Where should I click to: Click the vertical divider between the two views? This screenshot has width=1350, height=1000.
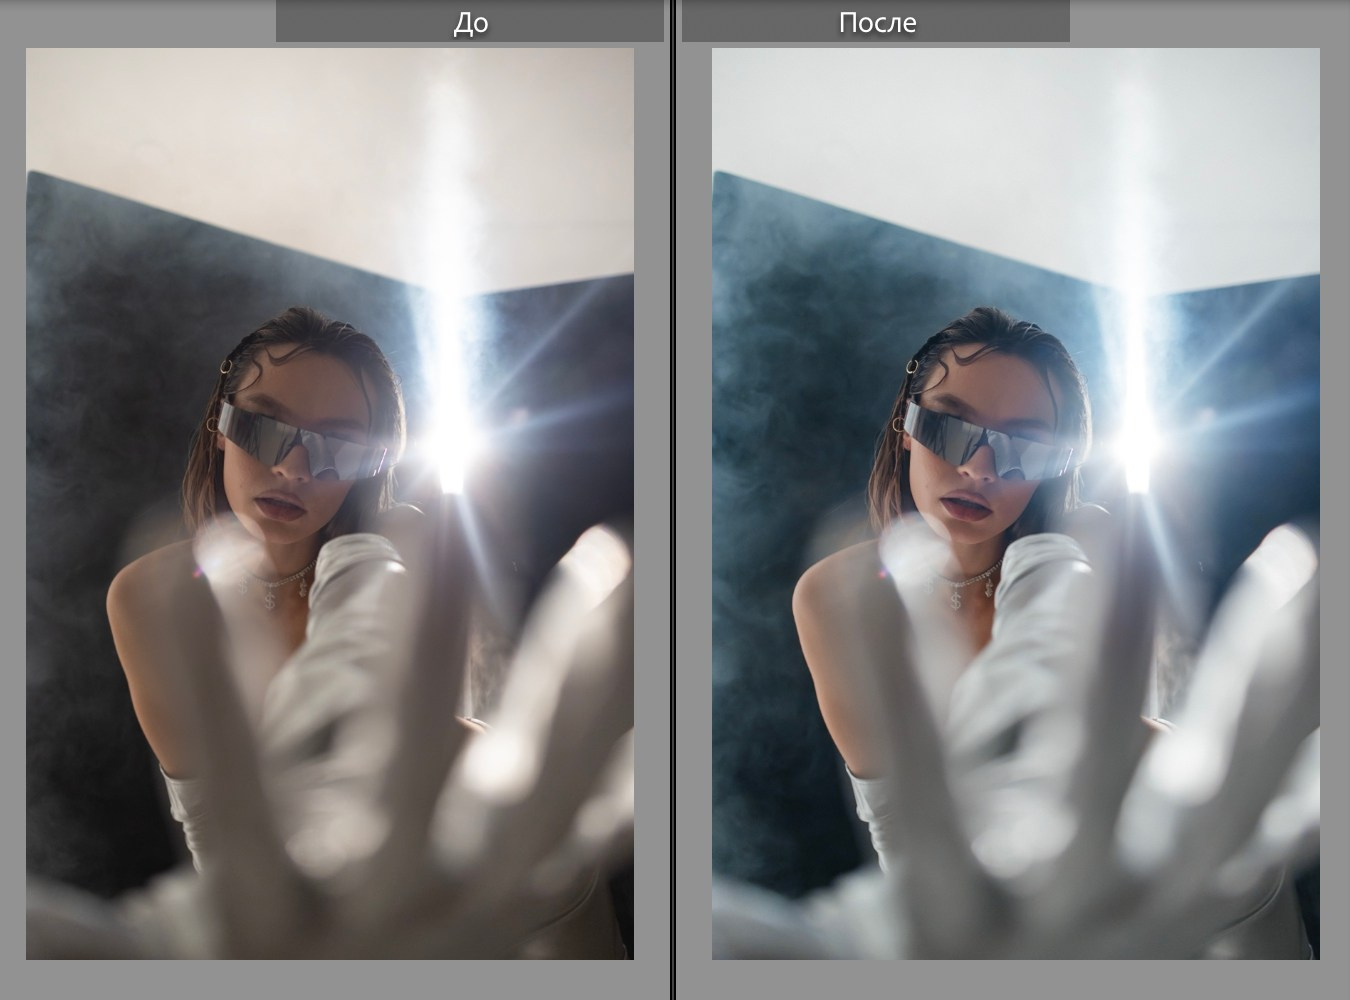point(673,500)
